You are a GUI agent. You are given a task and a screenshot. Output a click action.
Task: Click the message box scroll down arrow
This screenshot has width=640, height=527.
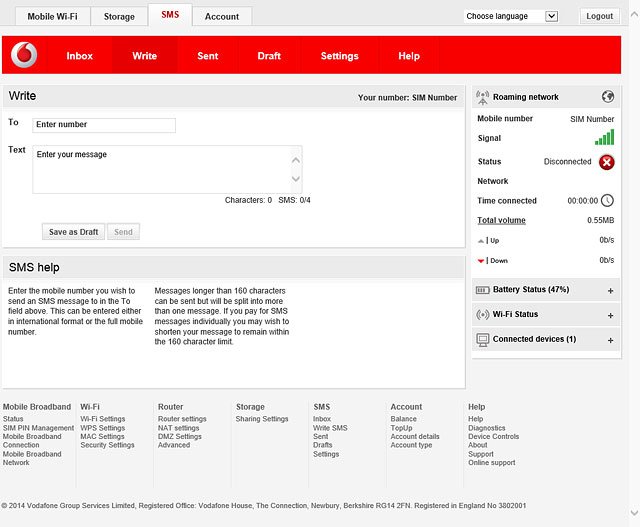(296, 179)
